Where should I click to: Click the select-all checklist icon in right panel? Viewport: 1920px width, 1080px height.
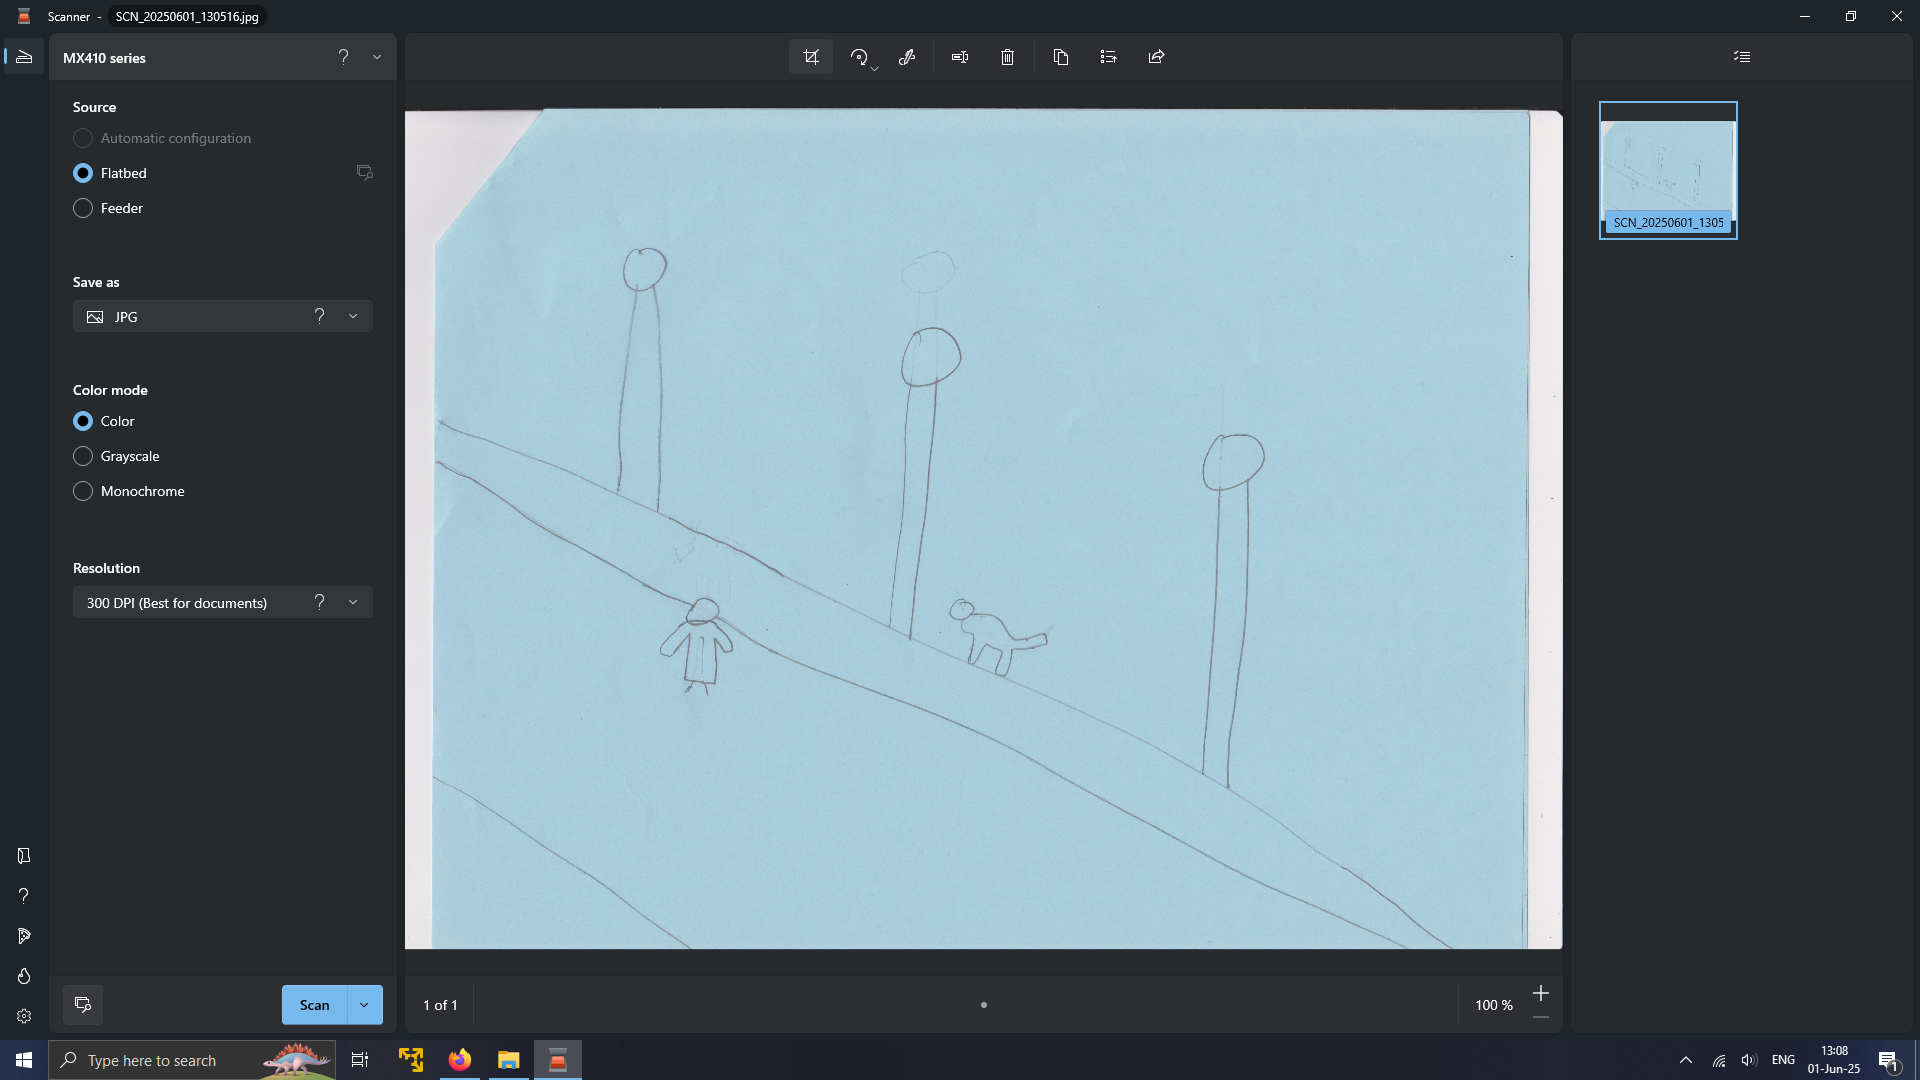point(1742,57)
